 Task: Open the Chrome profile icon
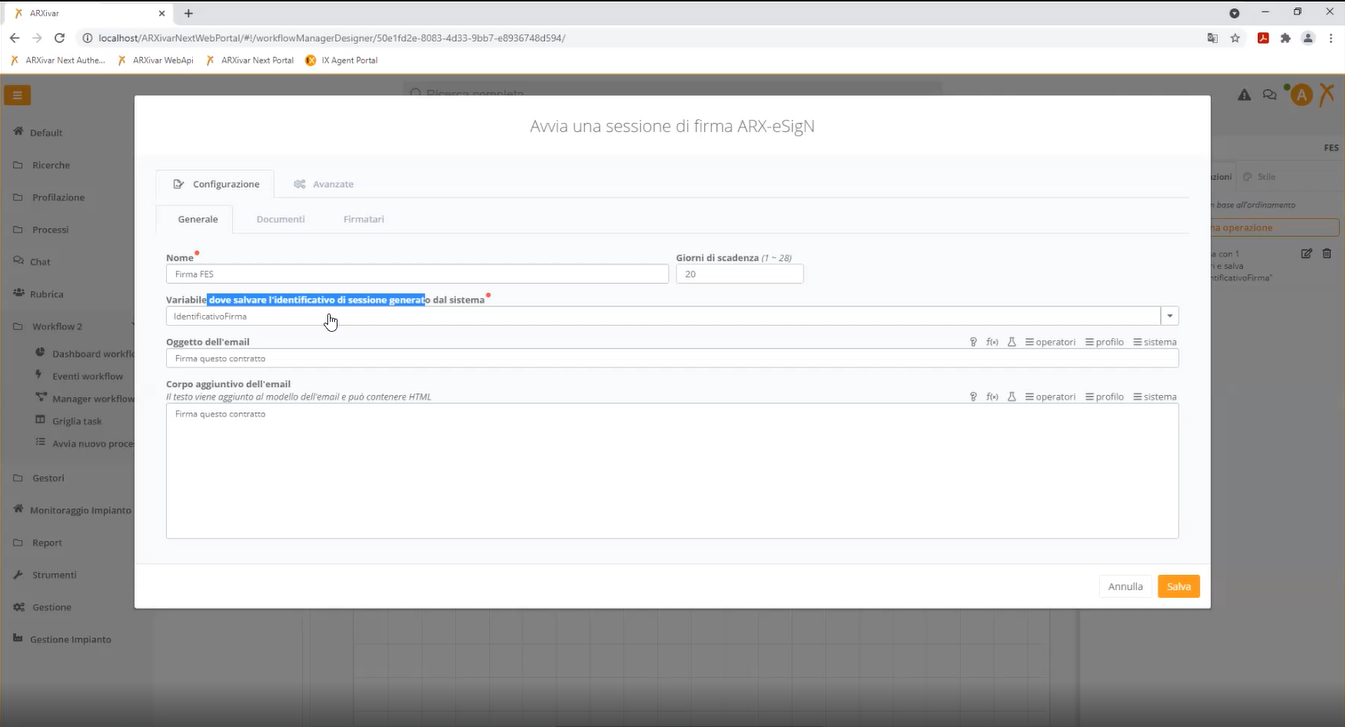[1307, 38]
